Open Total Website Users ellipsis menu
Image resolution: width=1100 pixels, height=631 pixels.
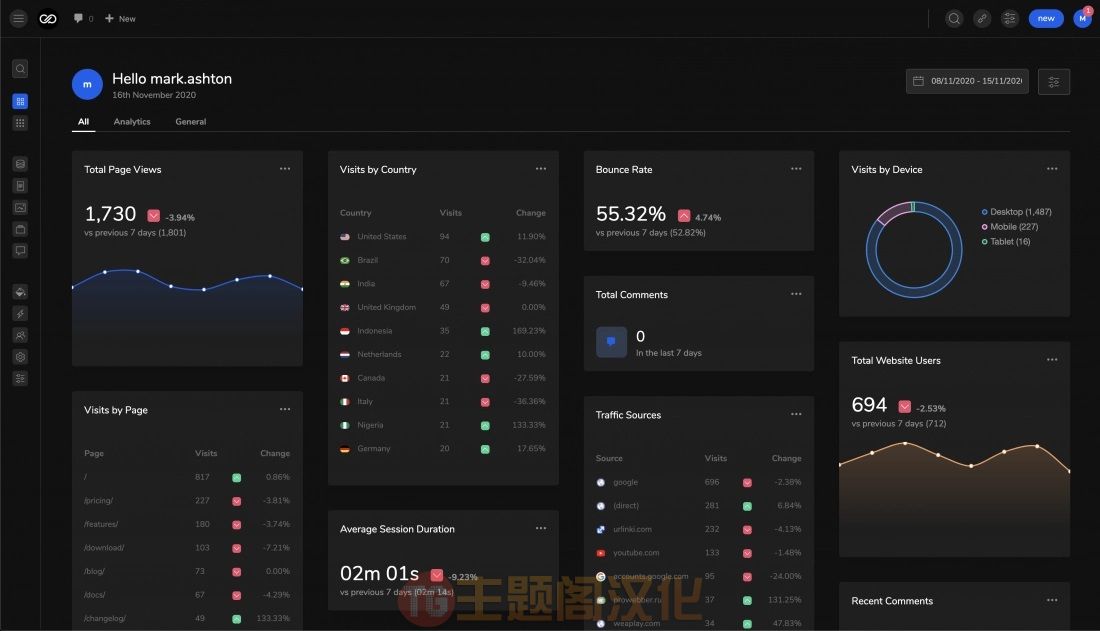[1052, 360]
